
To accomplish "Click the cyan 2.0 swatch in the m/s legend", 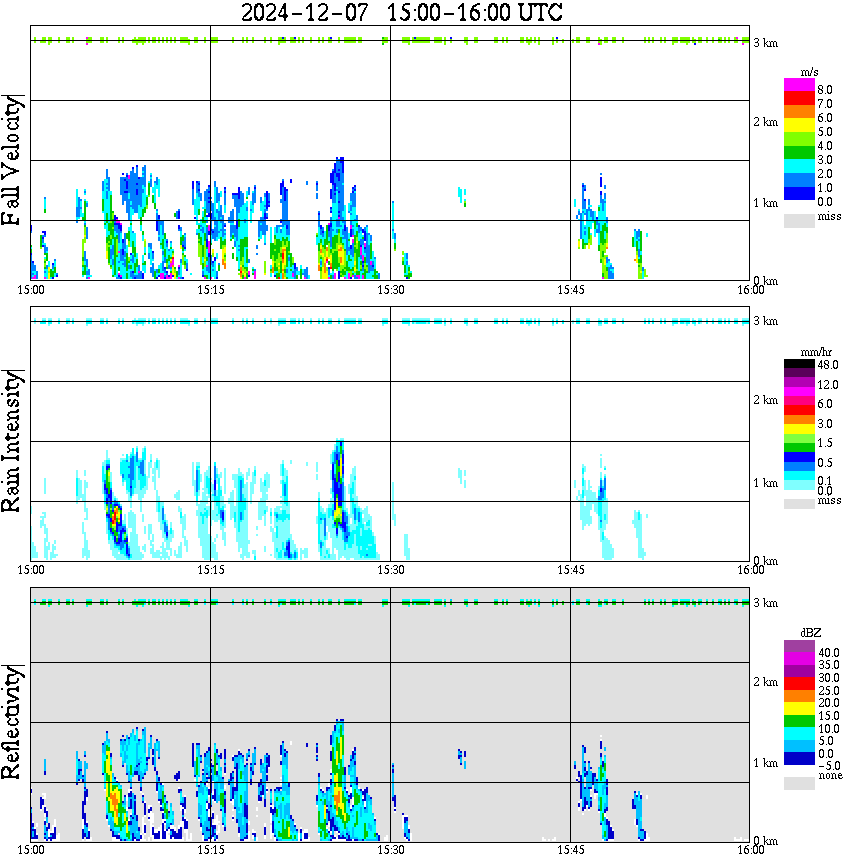I will (799, 166).
